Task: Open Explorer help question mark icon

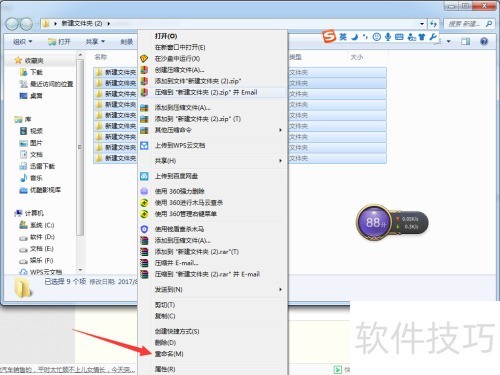Action: pyautogui.click(x=484, y=41)
